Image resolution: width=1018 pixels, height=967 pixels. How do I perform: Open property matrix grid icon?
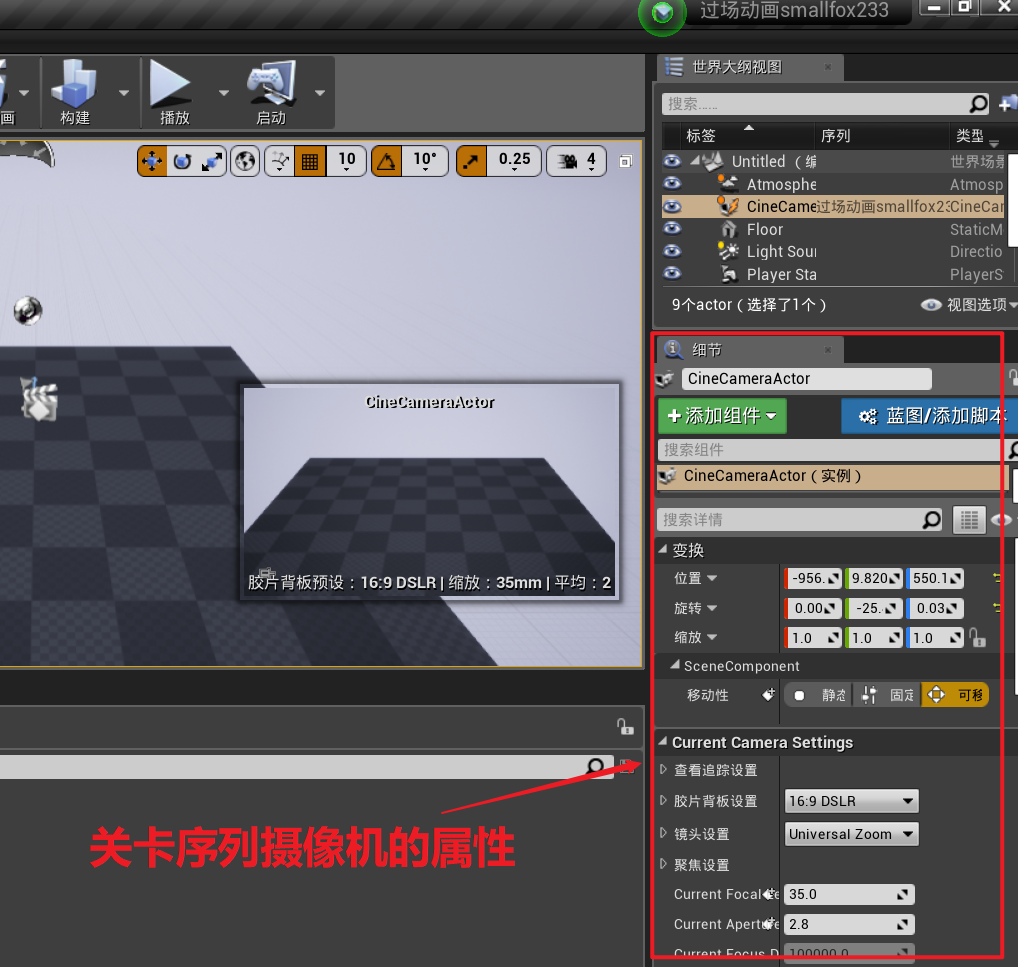969,520
